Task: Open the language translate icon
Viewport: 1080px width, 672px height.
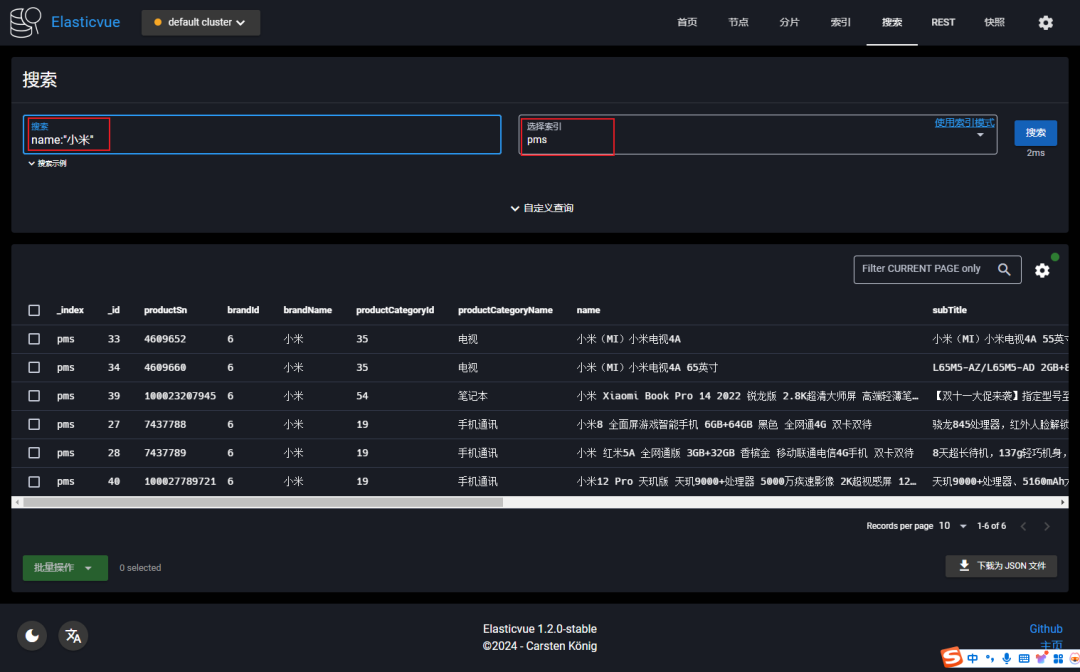Action: pyautogui.click(x=73, y=635)
